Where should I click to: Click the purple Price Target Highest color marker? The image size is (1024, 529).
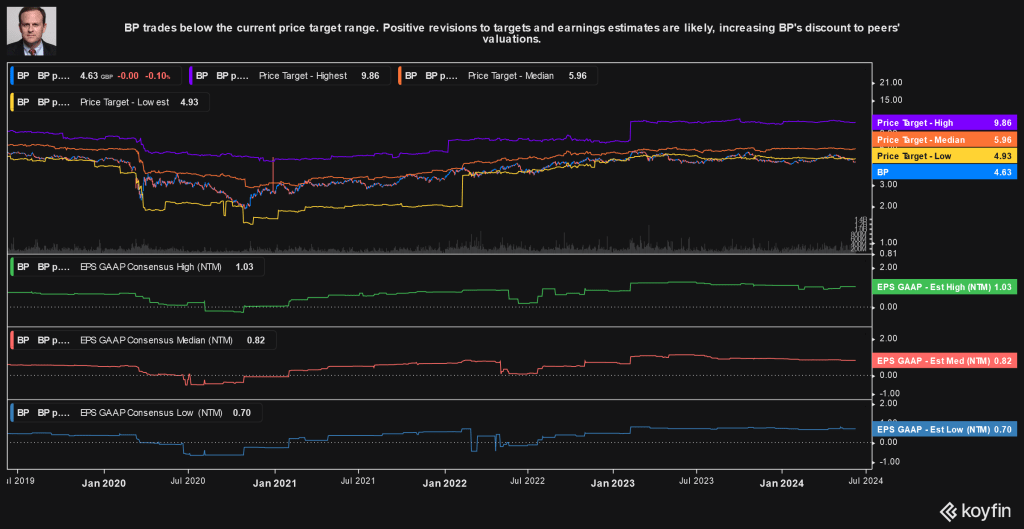pyautogui.click(x=190, y=75)
